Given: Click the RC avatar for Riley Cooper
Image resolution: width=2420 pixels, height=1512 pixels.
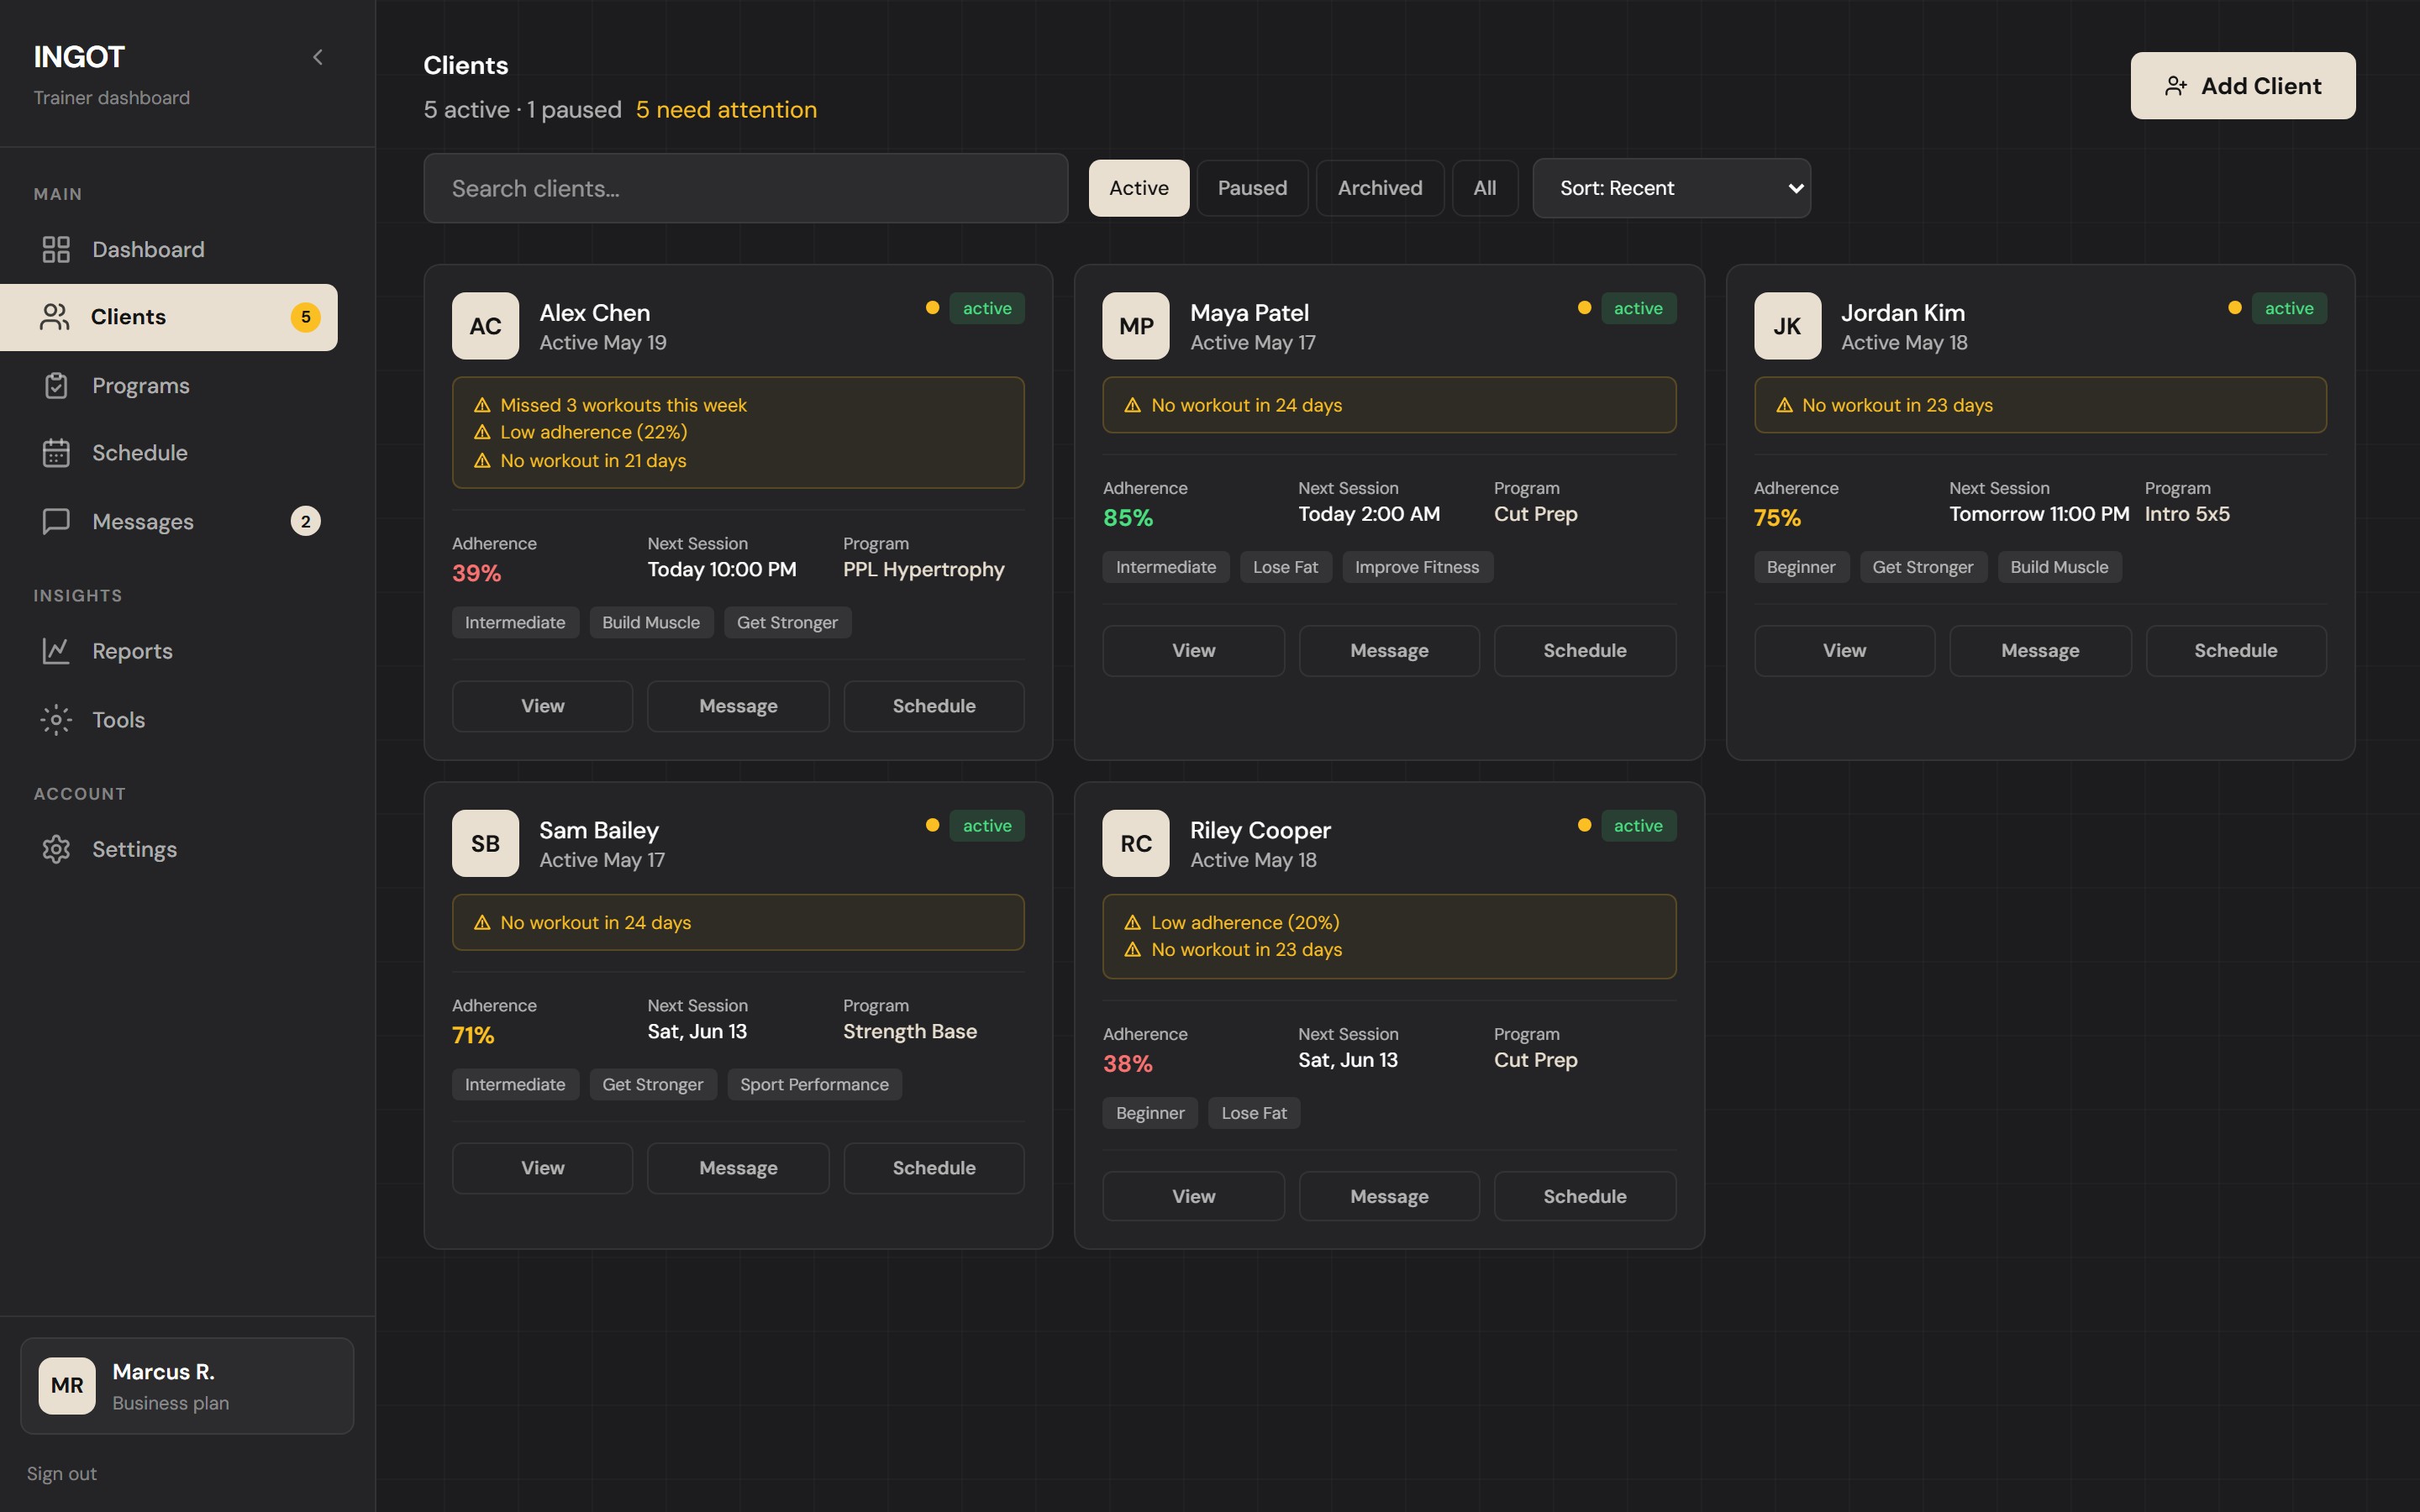Looking at the screenshot, I should [x=1136, y=843].
